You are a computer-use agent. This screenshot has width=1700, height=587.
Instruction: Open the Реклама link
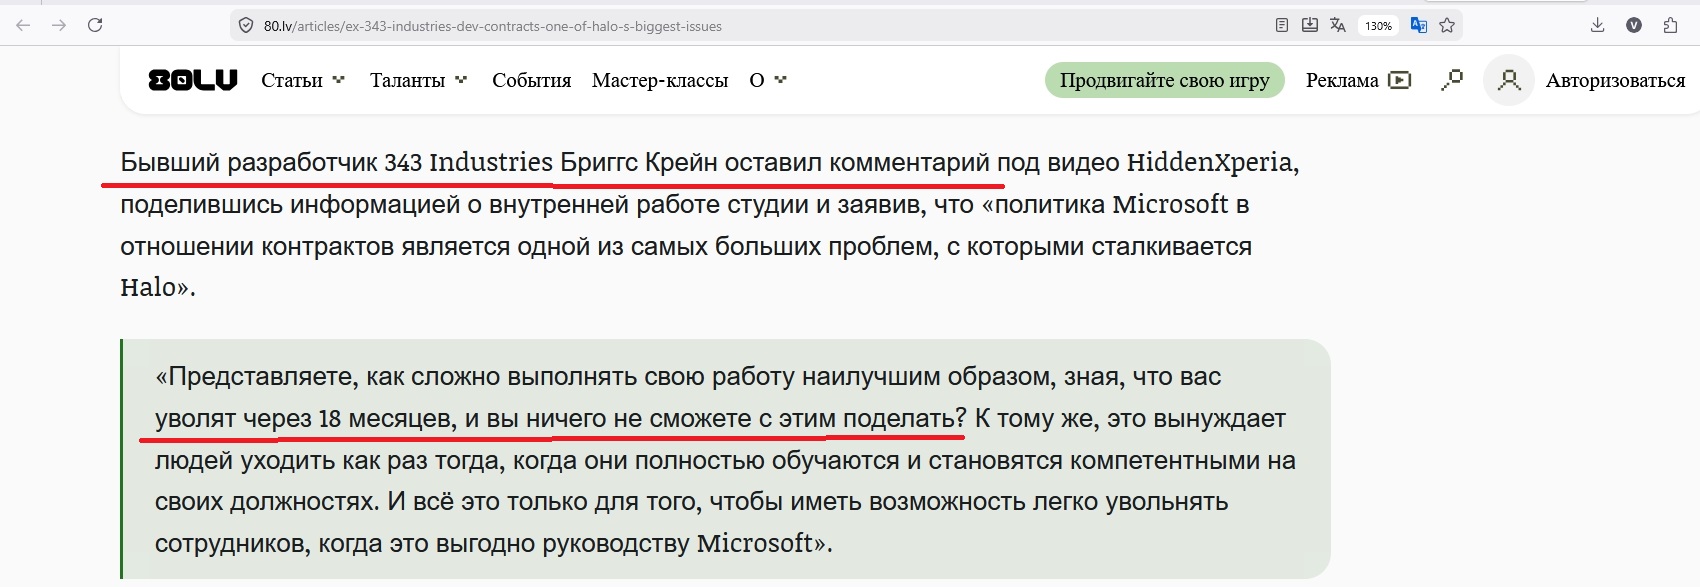point(1342,80)
